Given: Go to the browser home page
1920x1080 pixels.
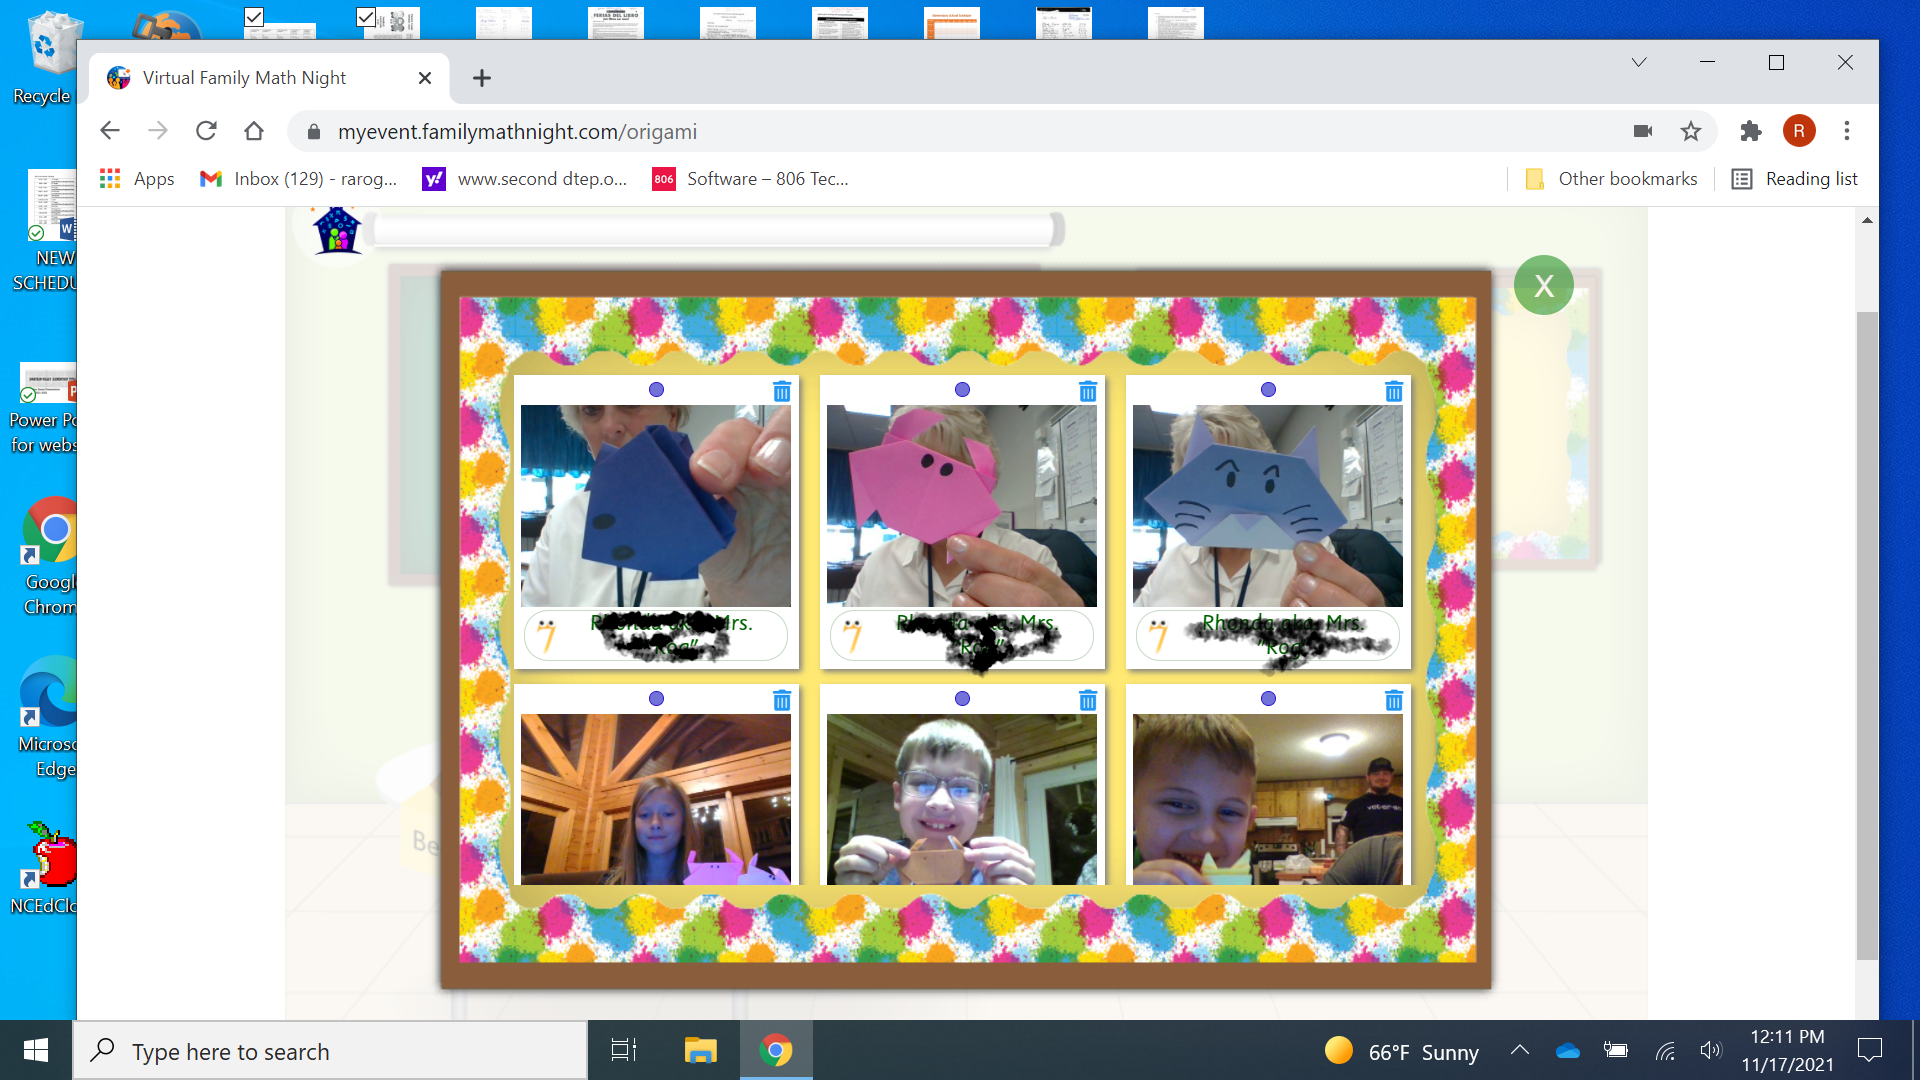Looking at the screenshot, I should pos(254,131).
